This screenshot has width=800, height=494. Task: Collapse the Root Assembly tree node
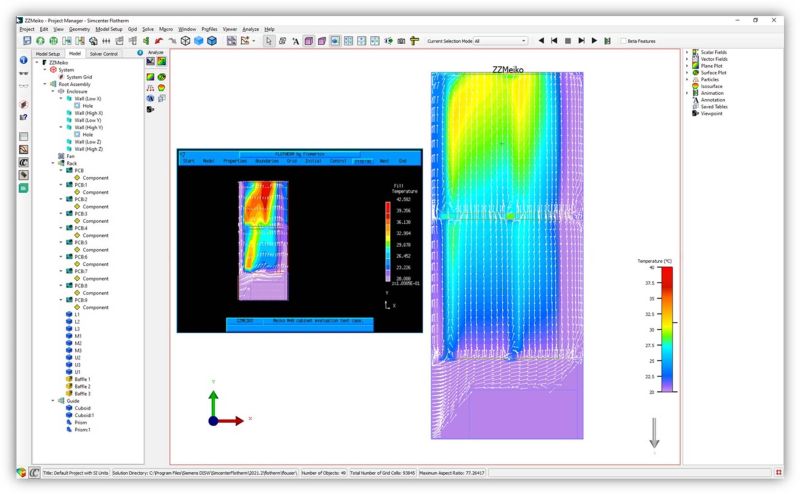click(45, 84)
